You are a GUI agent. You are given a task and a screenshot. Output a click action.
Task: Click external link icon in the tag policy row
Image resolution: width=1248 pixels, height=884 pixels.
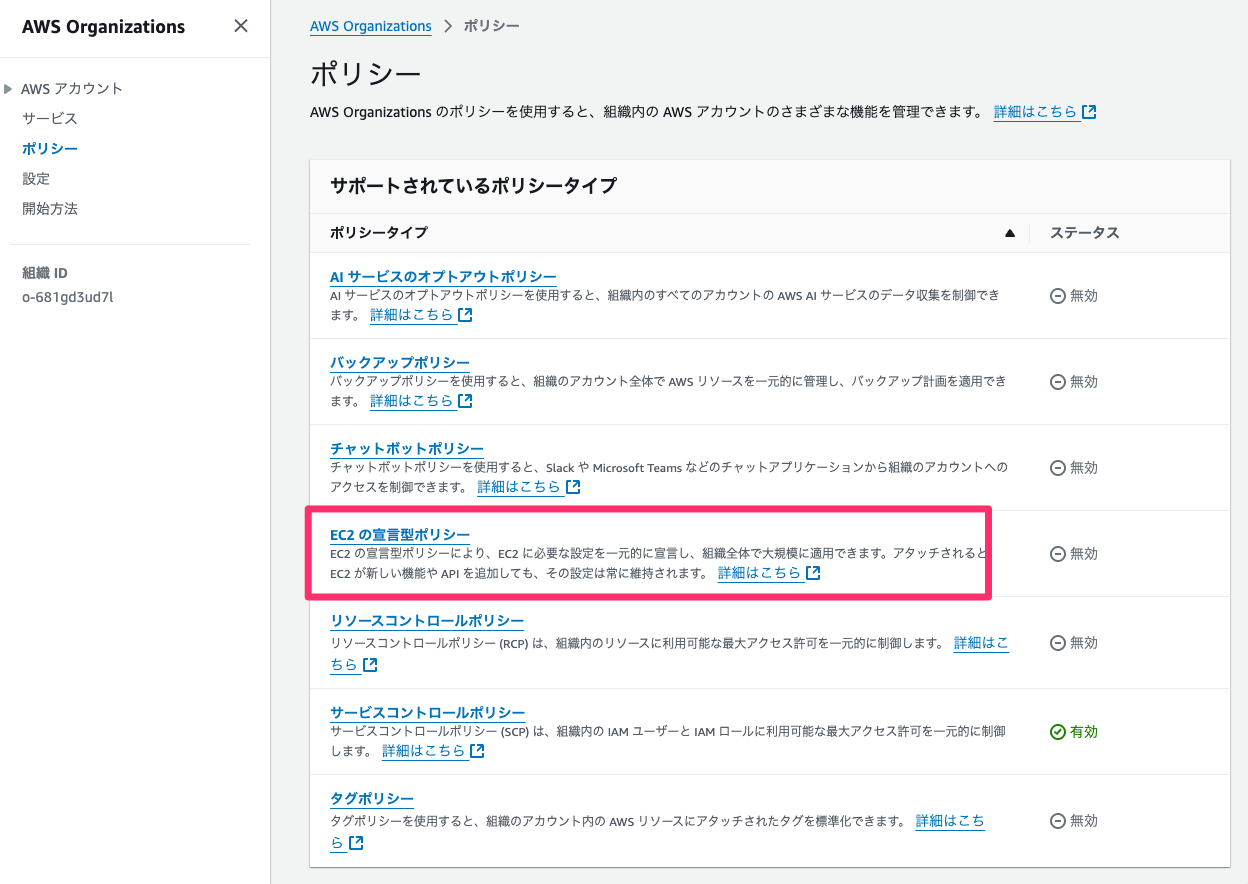356,842
